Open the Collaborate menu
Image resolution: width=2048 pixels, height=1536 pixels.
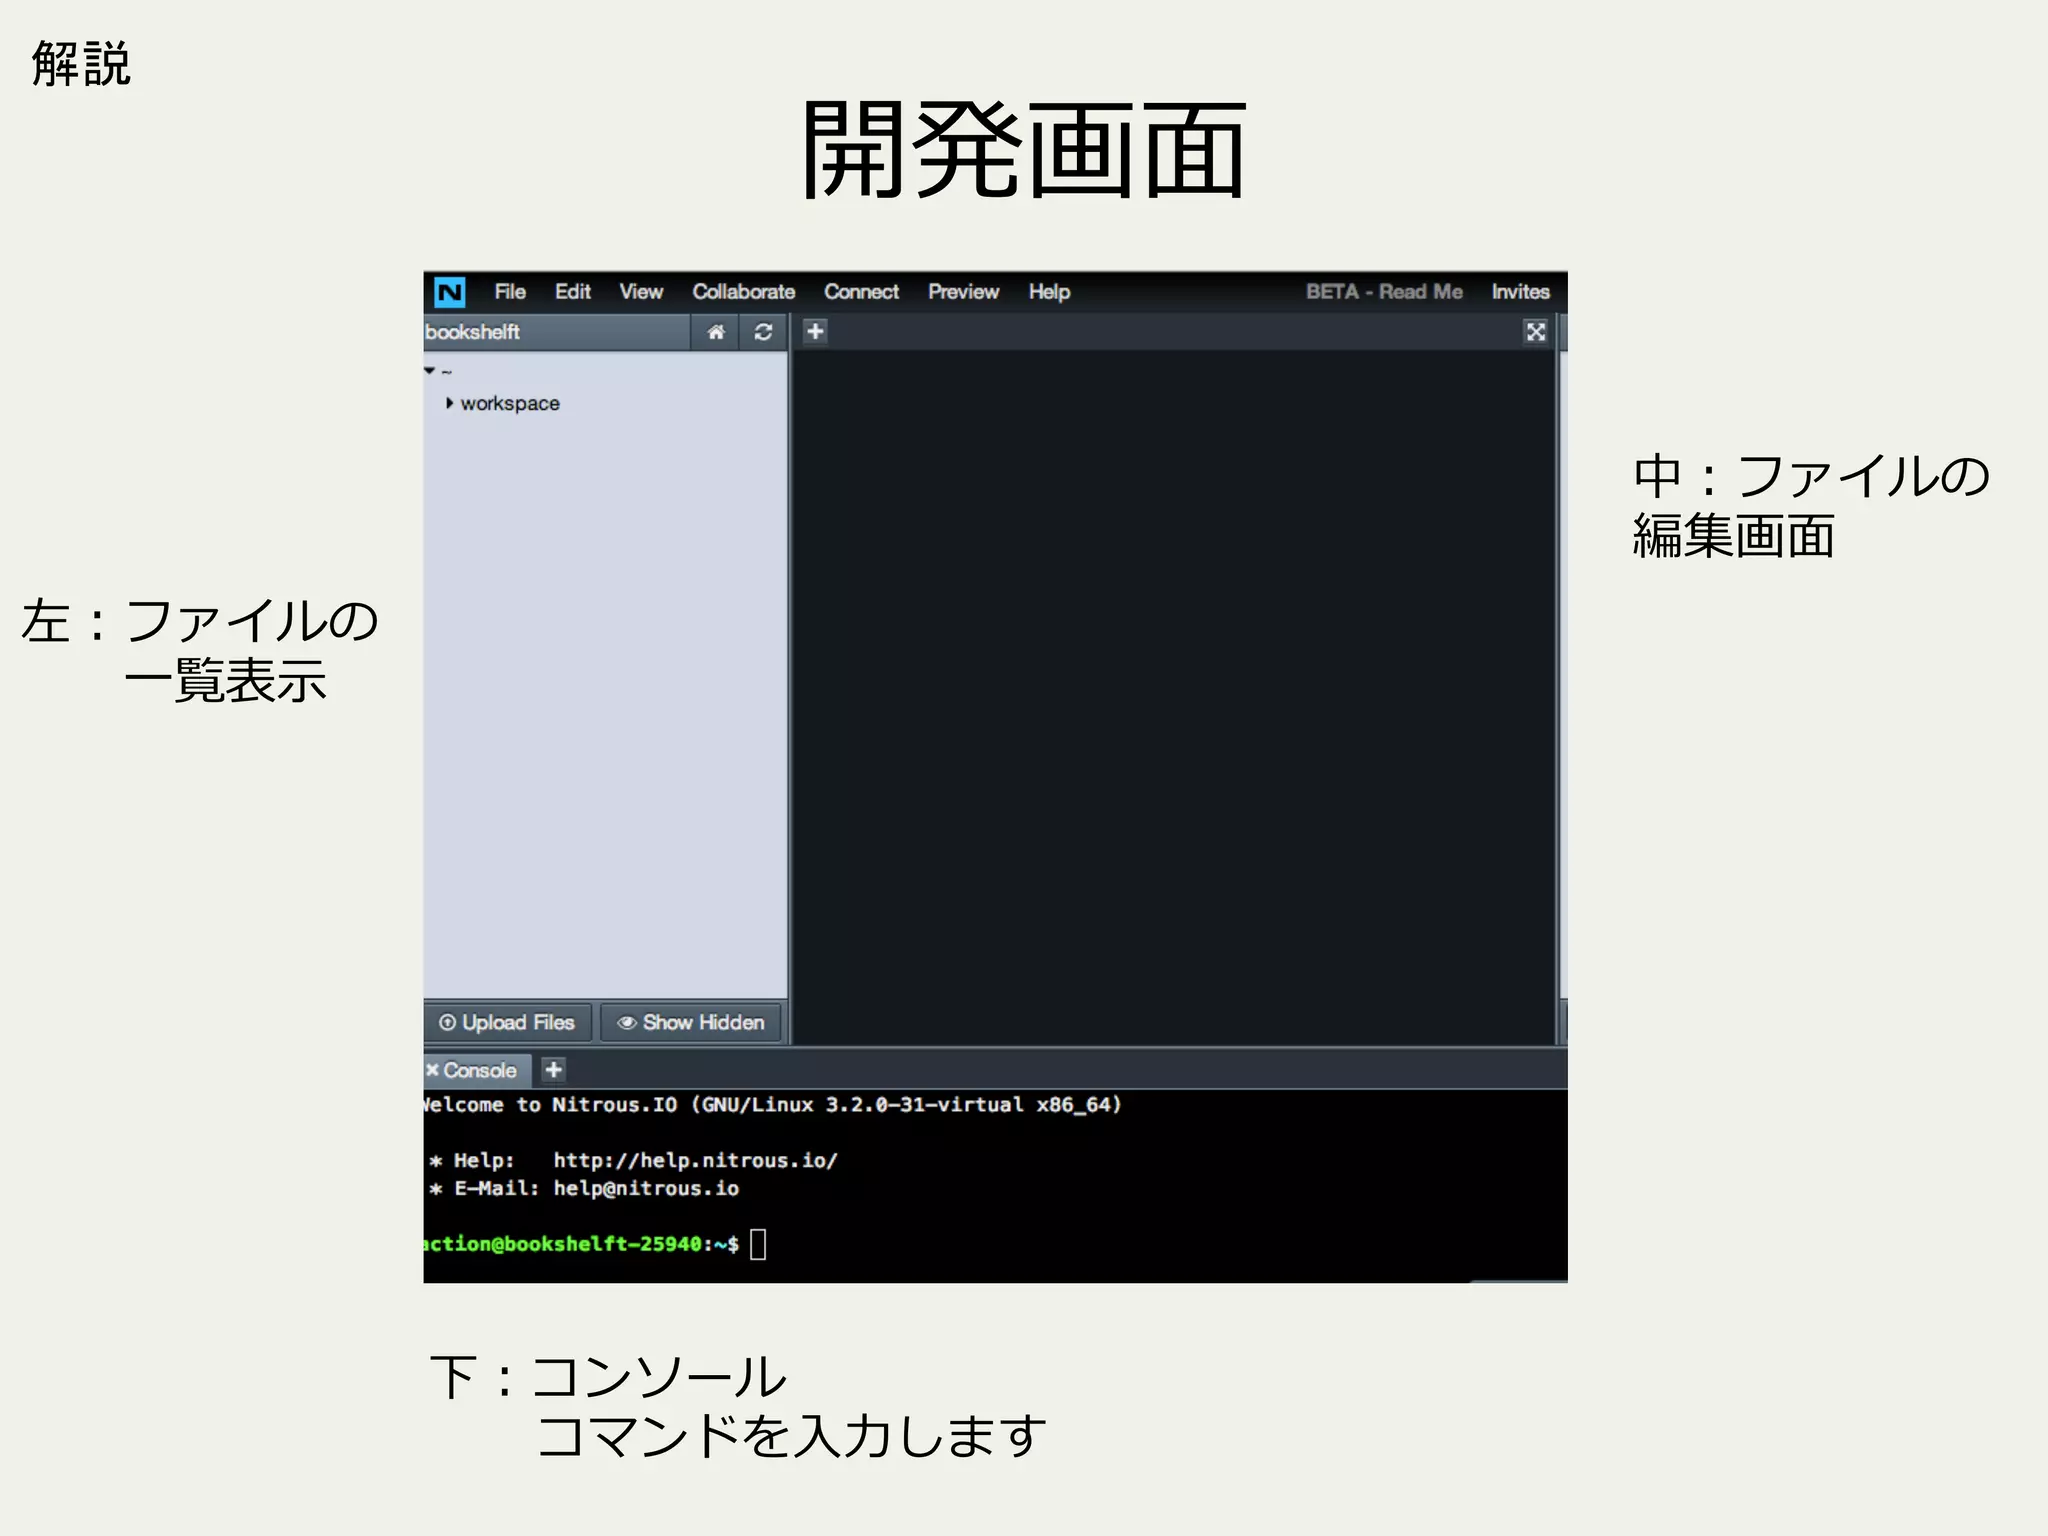pyautogui.click(x=744, y=292)
